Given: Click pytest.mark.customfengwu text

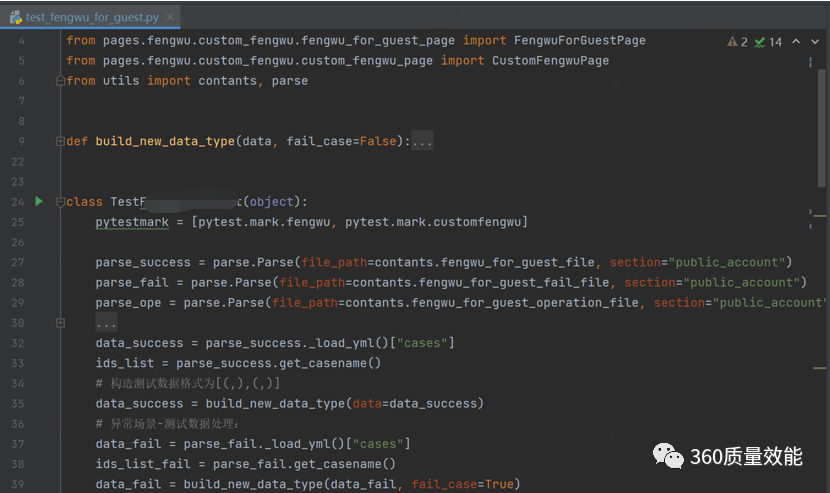Looking at the screenshot, I should coord(434,222).
